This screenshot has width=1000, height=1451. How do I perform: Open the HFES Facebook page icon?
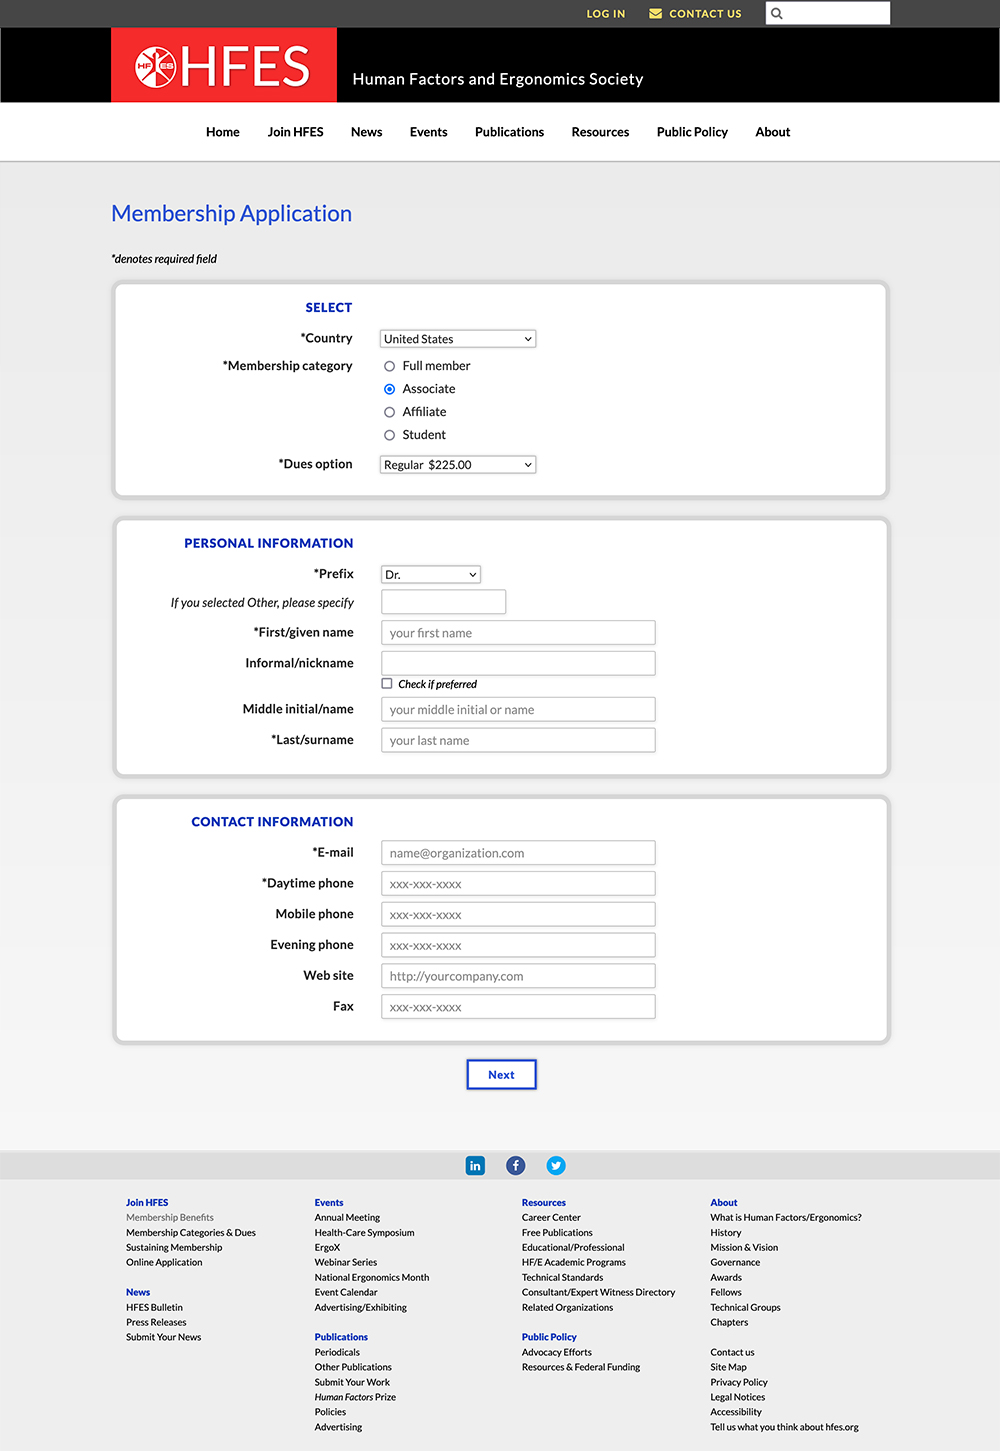(x=515, y=1165)
